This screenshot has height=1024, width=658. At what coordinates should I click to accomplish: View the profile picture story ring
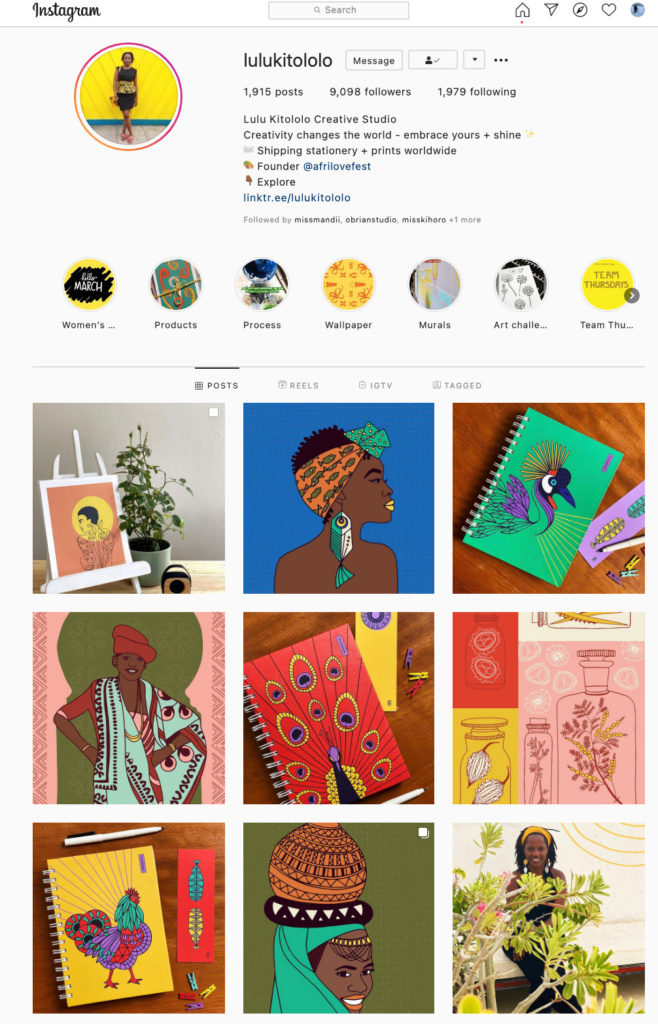coord(128,97)
